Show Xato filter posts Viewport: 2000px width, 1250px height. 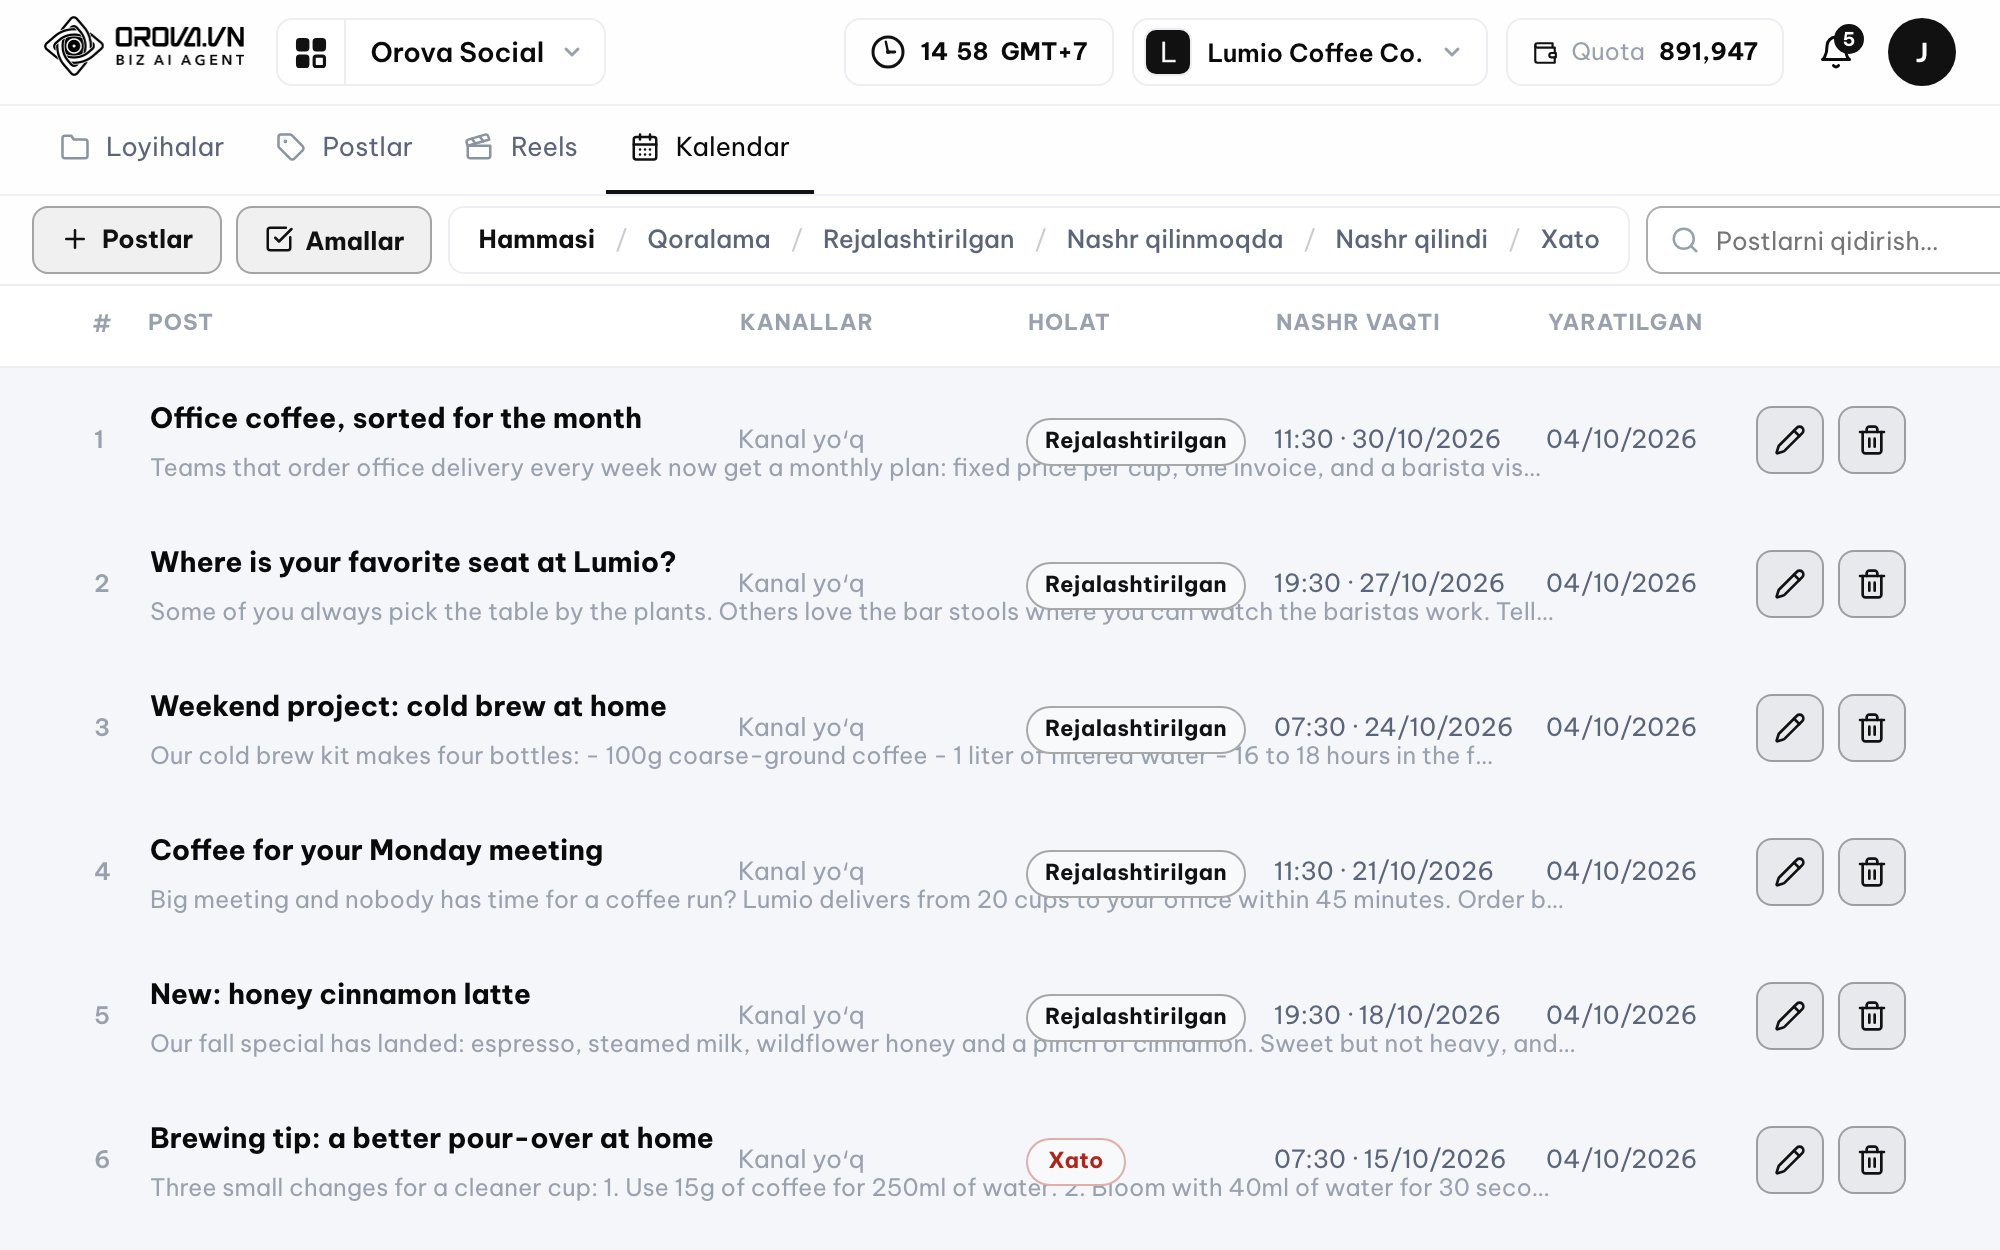click(x=1569, y=240)
